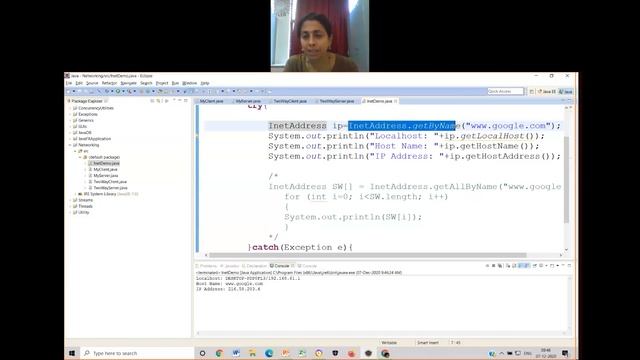Click Writable in the status bar
The width and height of the screenshot is (640, 360).
(x=389, y=343)
